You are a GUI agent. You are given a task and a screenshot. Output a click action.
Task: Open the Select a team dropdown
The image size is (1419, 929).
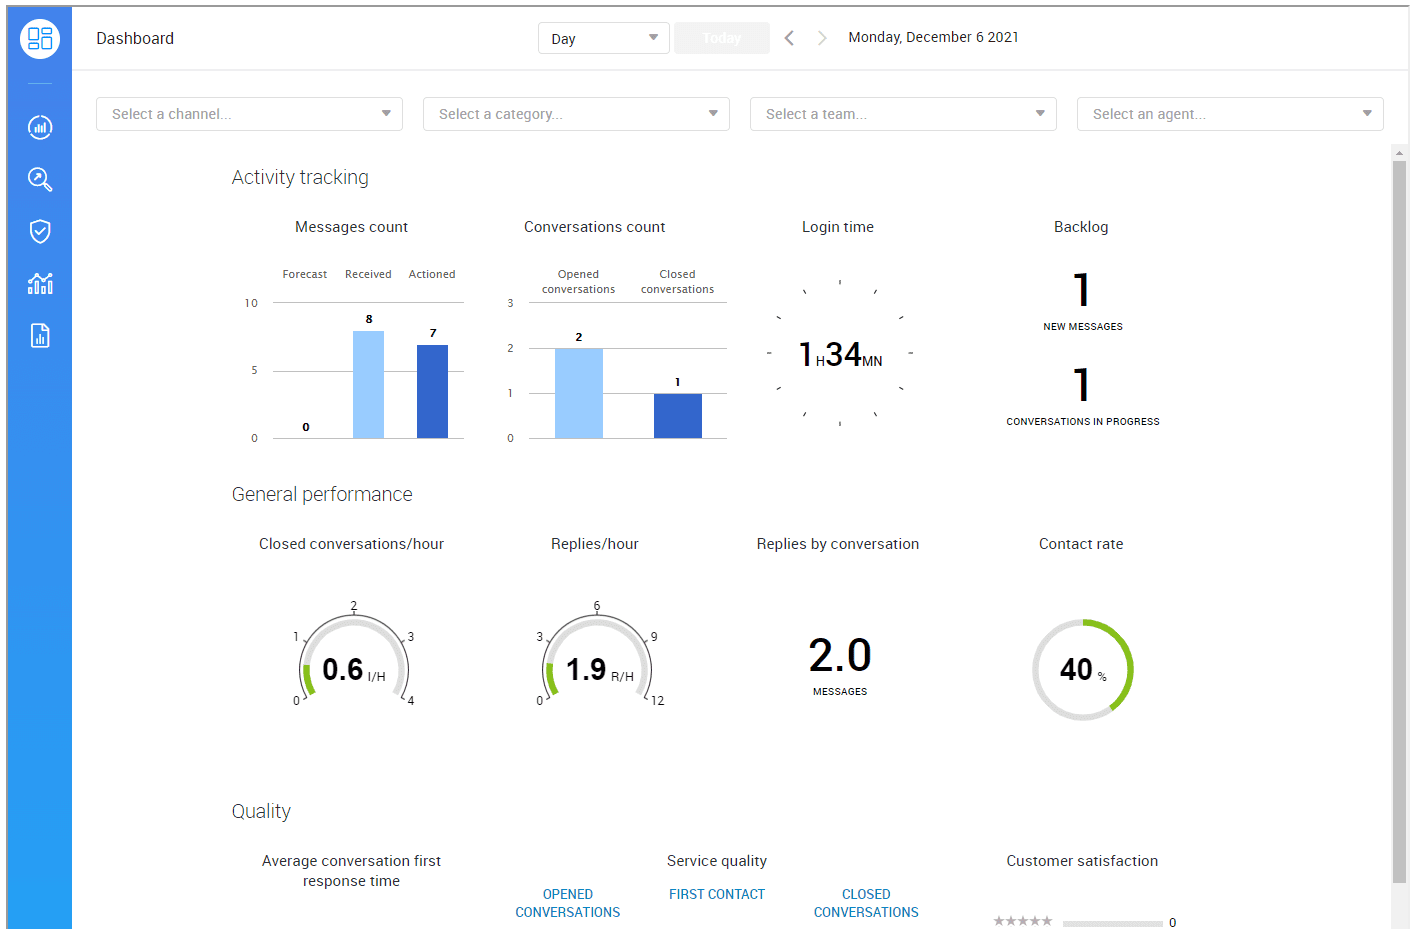[x=903, y=114]
